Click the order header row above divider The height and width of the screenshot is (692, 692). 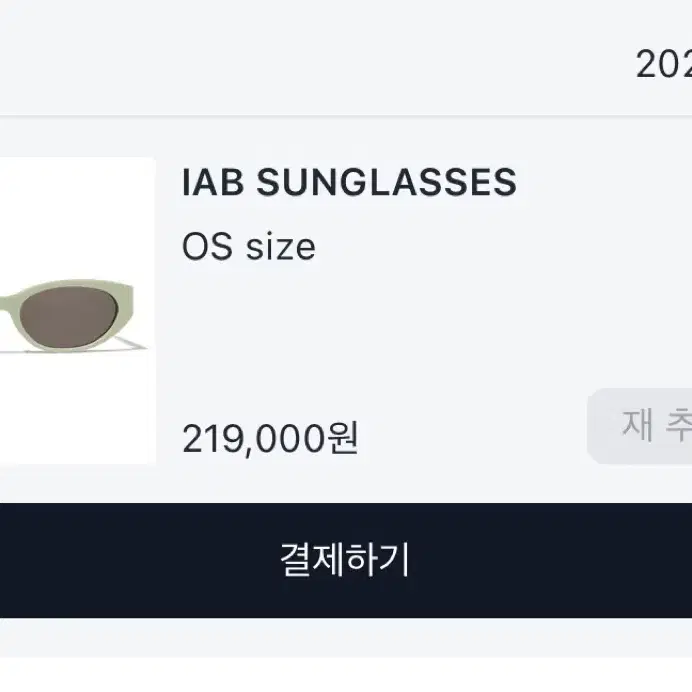point(346,57)
